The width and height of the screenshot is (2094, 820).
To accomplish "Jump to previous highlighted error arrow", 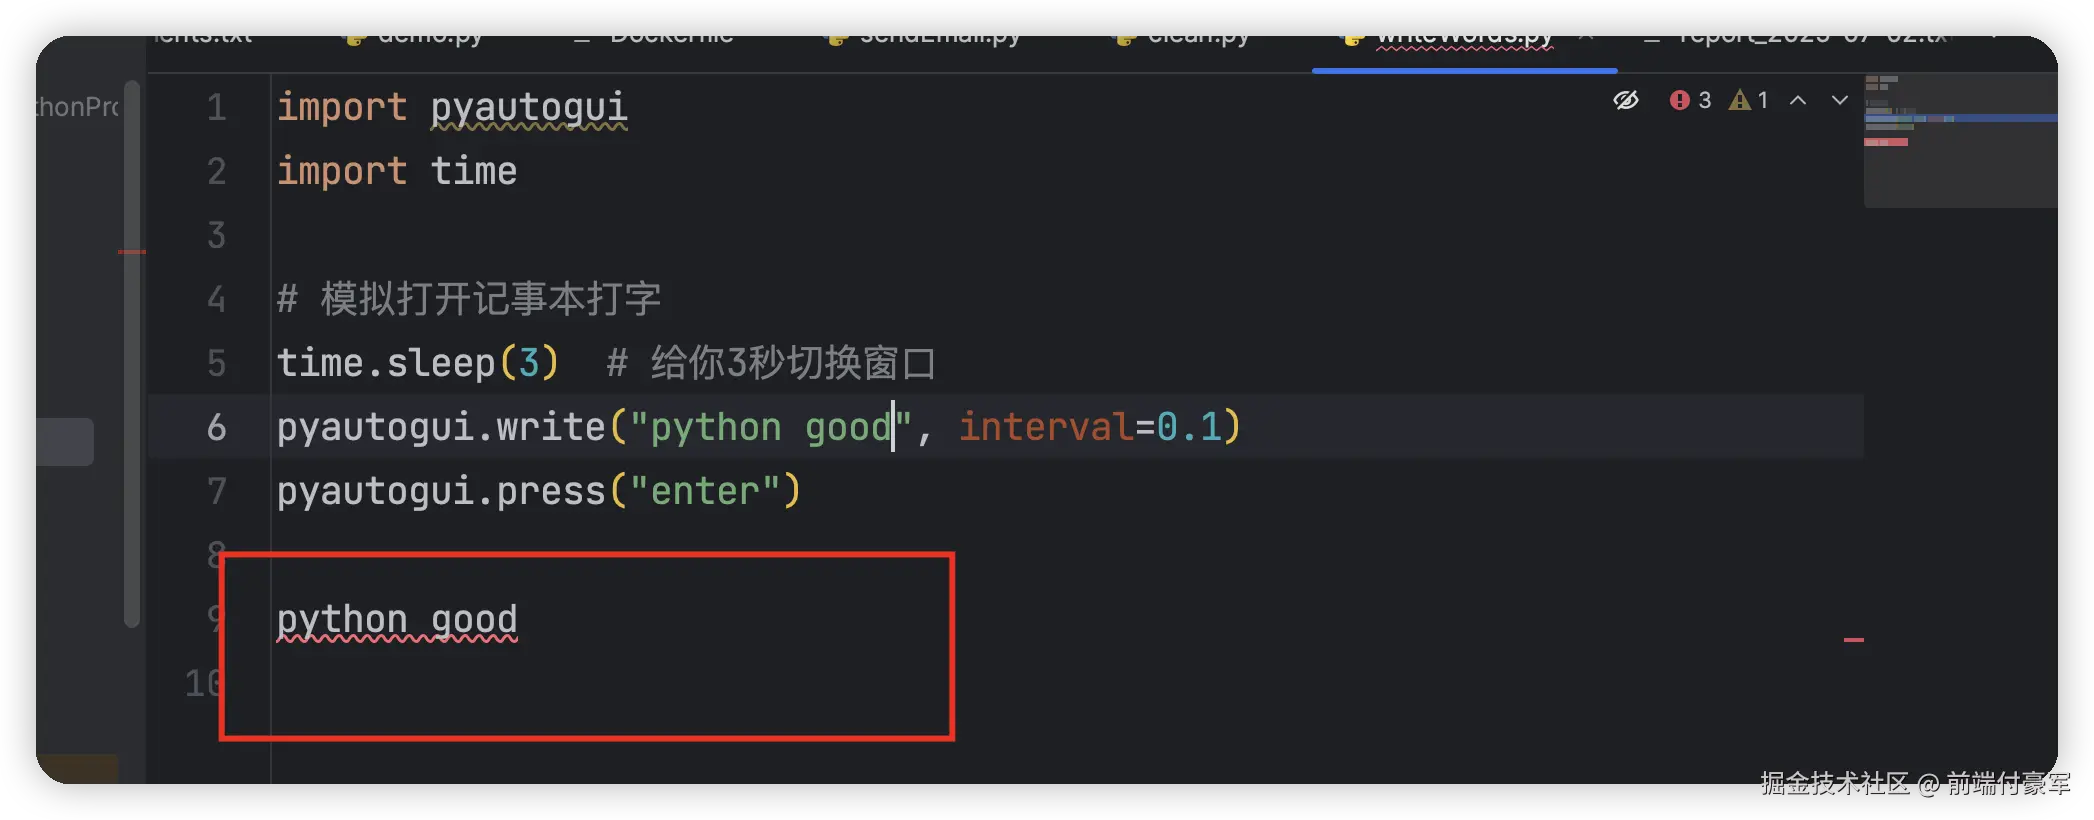I will tap(1798, 100).
